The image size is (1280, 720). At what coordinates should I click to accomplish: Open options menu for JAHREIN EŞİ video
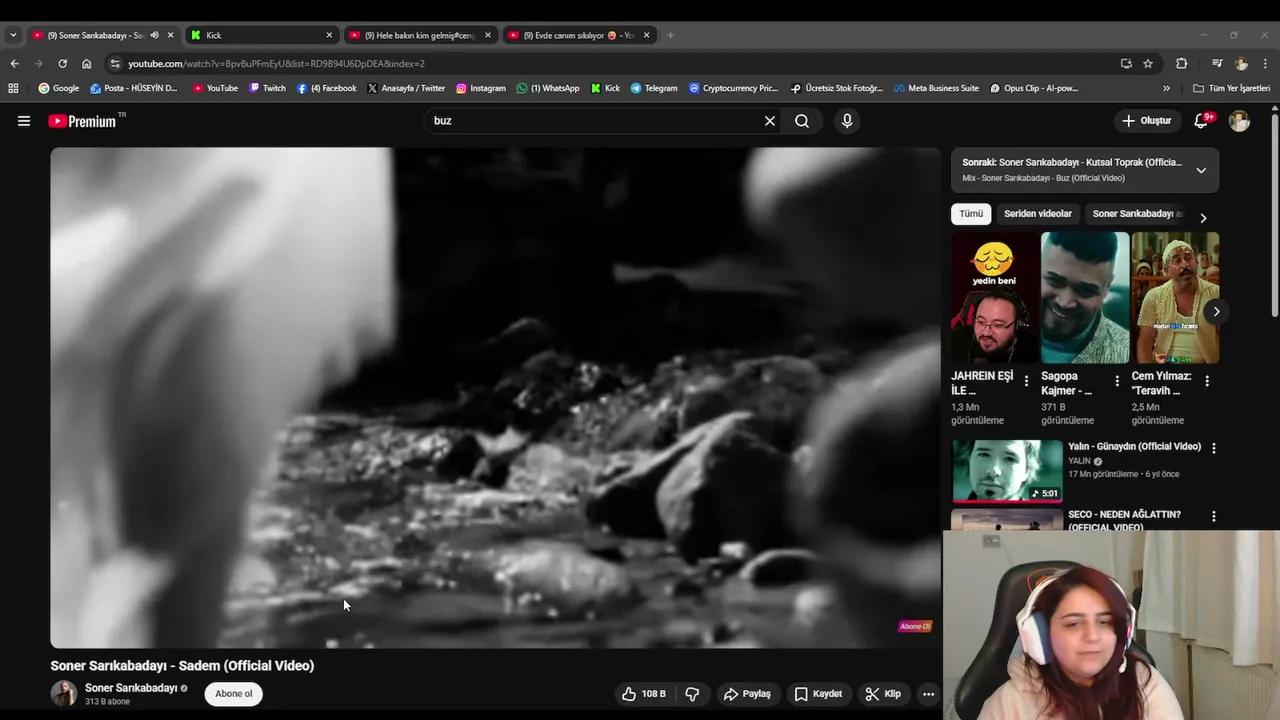click(x=1026, y=381)
